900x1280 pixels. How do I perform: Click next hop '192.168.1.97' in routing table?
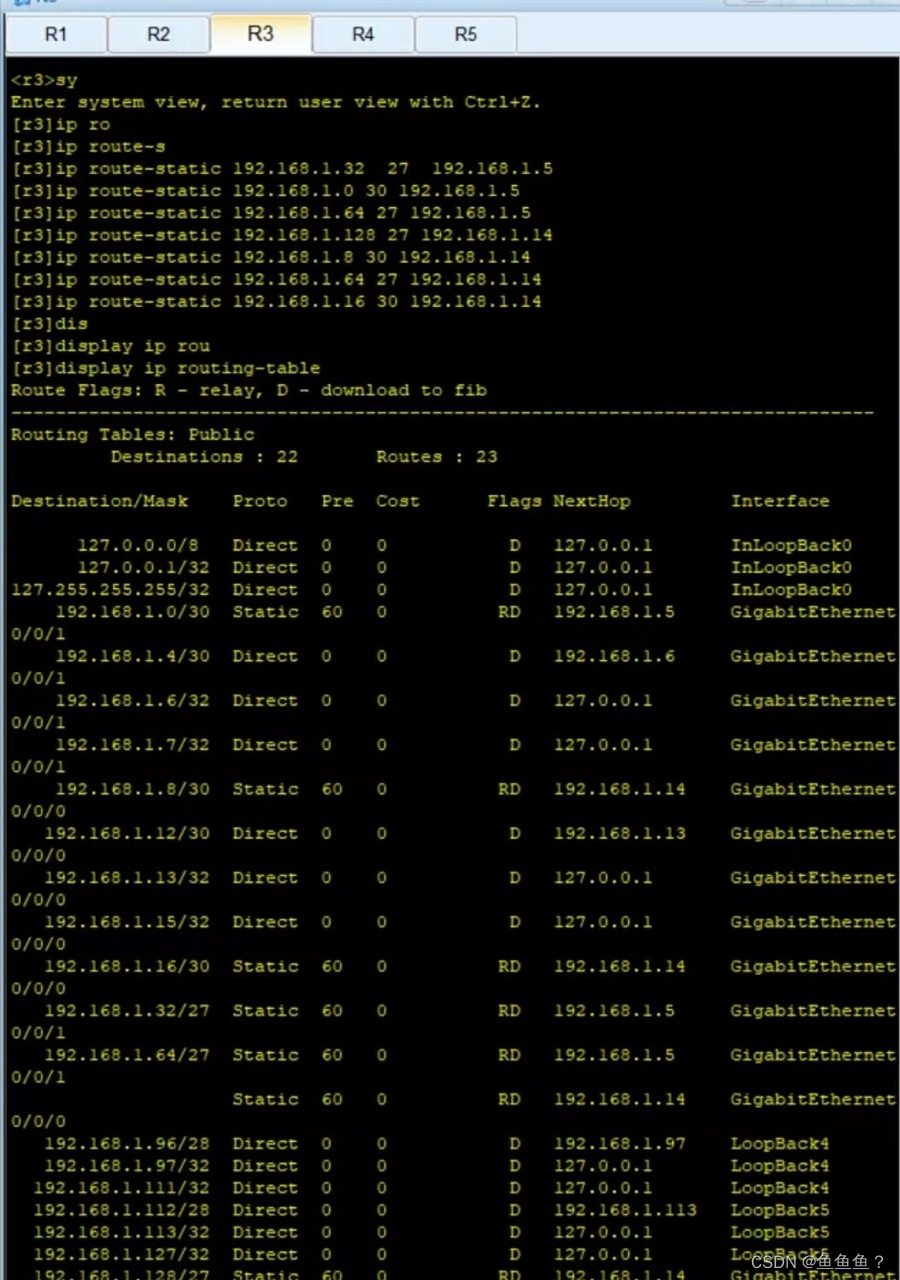coord(620,1143)
